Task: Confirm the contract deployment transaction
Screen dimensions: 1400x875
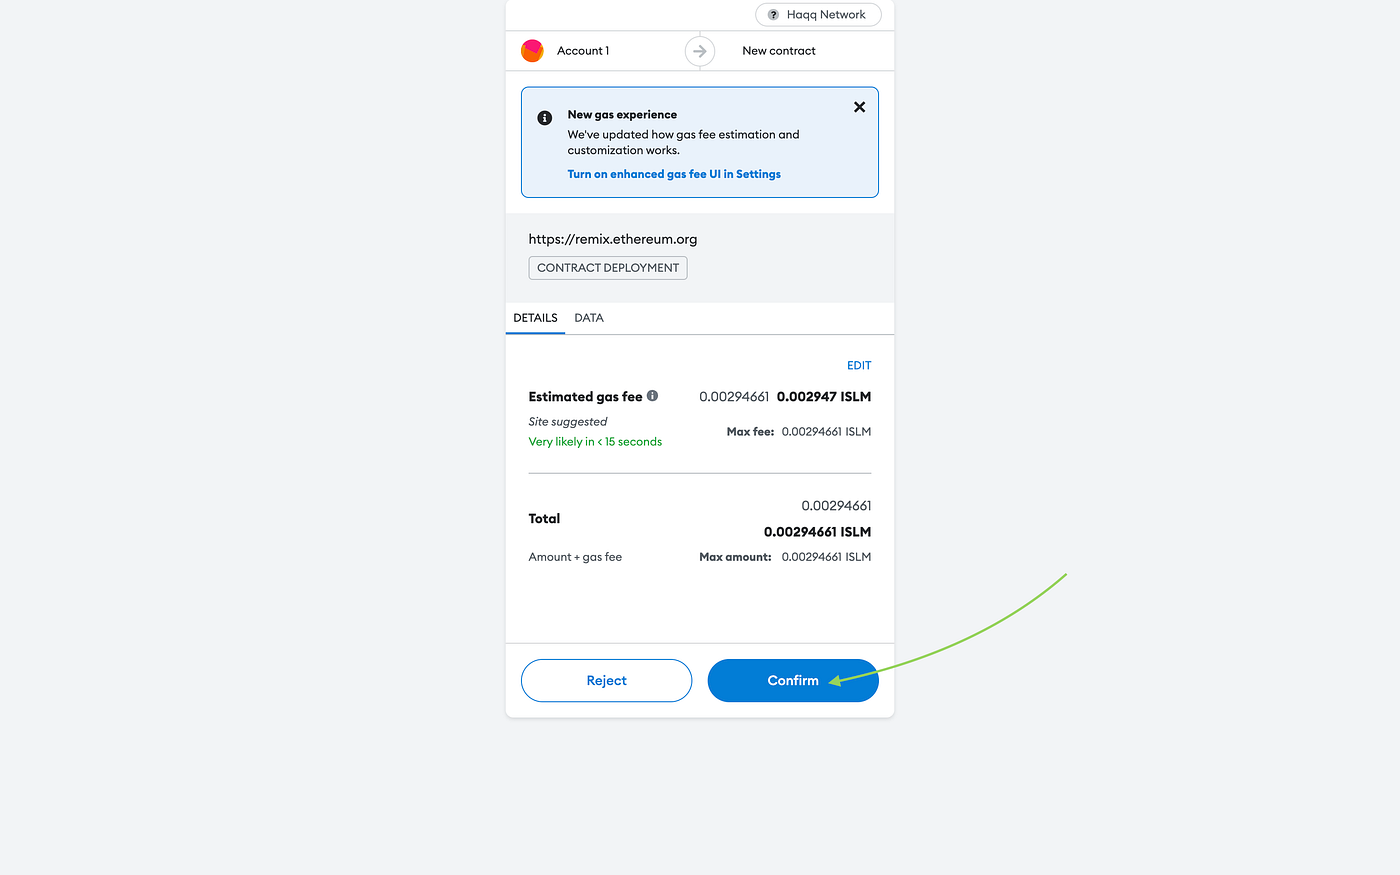Action: 793,680
